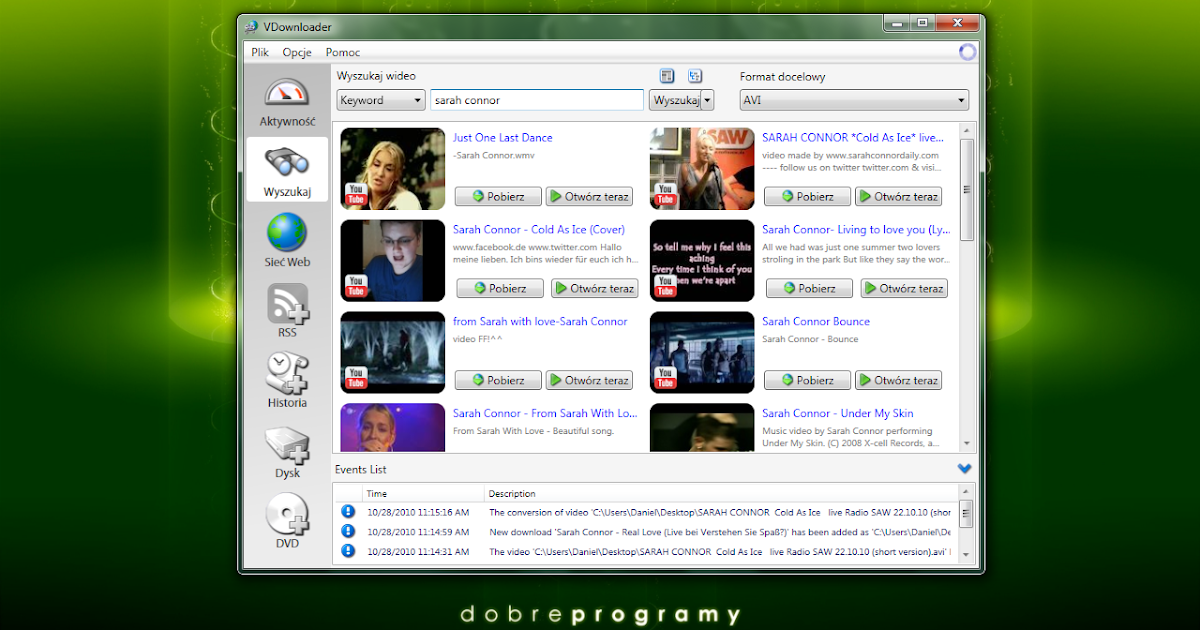Open the arrow beside the Wyszukaj button
The width and height of the screenshot is (1200, 630).
click(708, 100)
